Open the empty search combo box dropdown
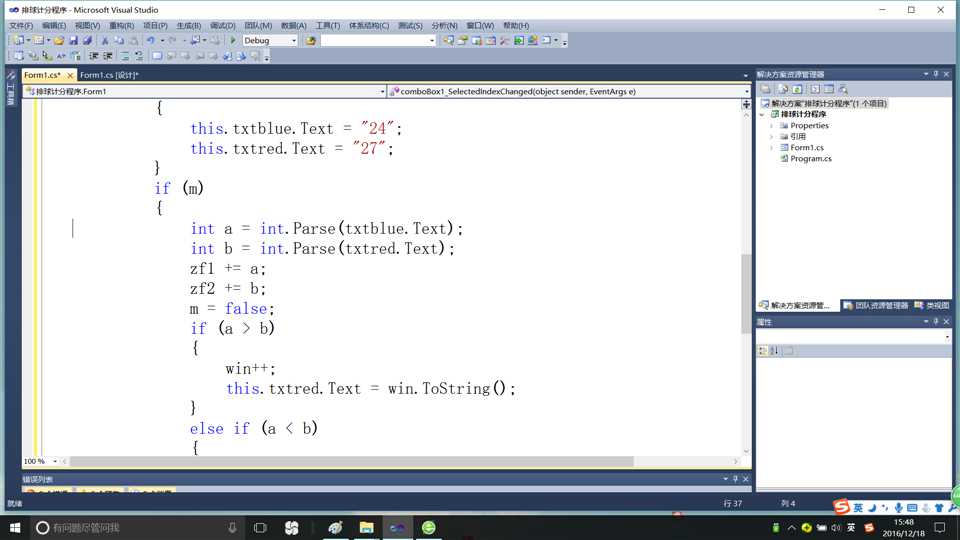Image resolution: width=960 pixels, height=540 pixels. (x=432, y=40)
